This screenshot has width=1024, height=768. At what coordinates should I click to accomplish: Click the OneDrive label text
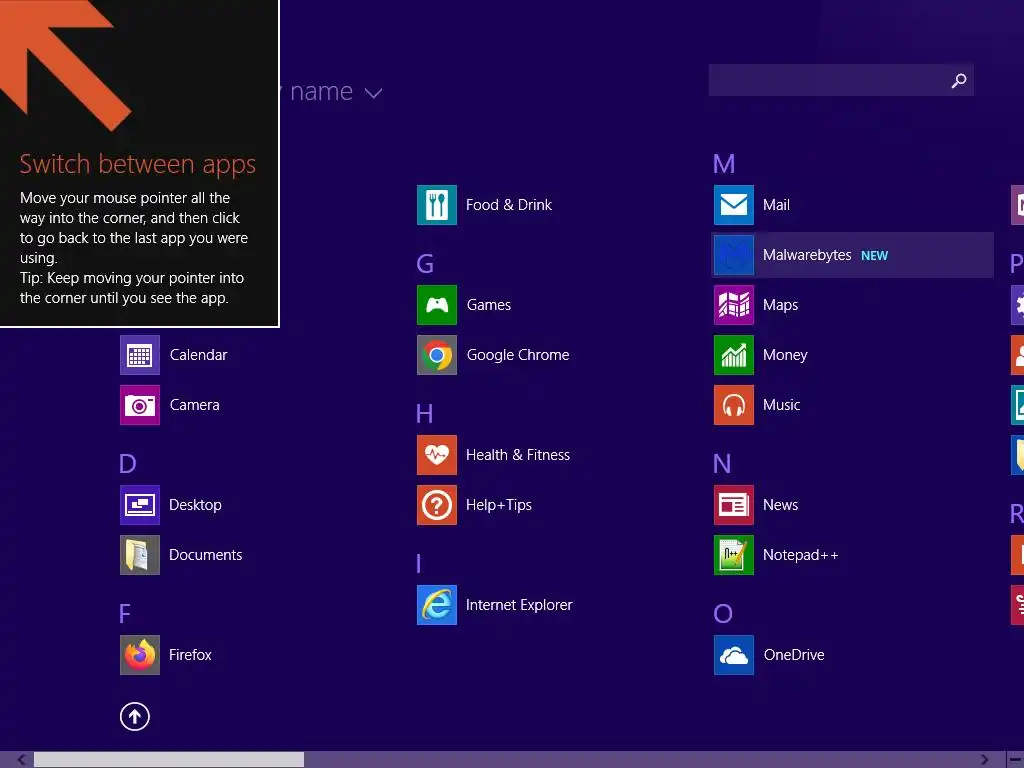pyautogui.click(x=794, y=655)
